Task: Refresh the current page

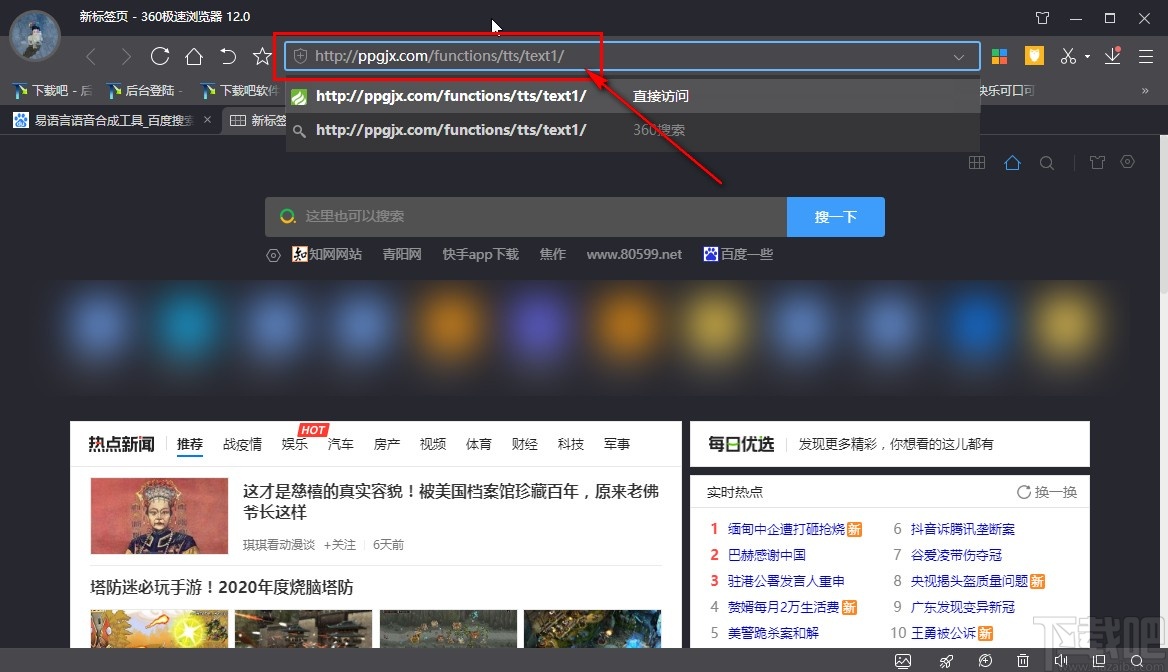Action: click(x=159, y=56)
